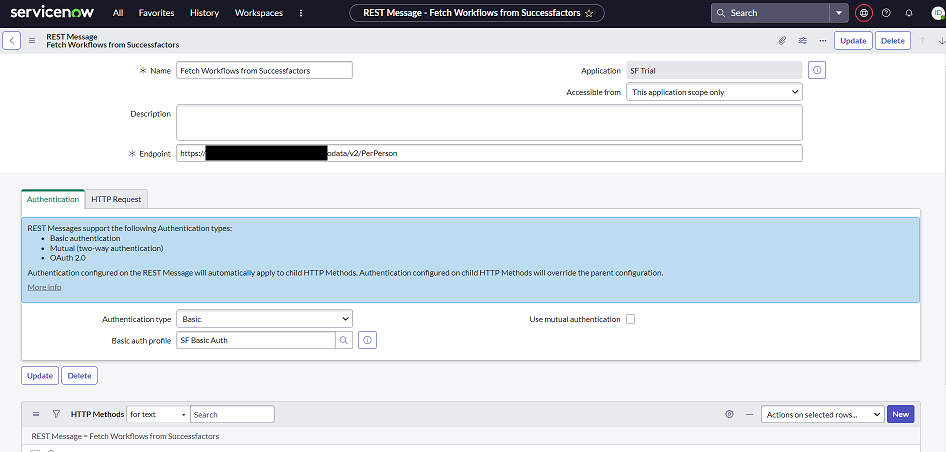946x452 pixels.
Task: Open the Accessible from dropdown
Action: 714,92
